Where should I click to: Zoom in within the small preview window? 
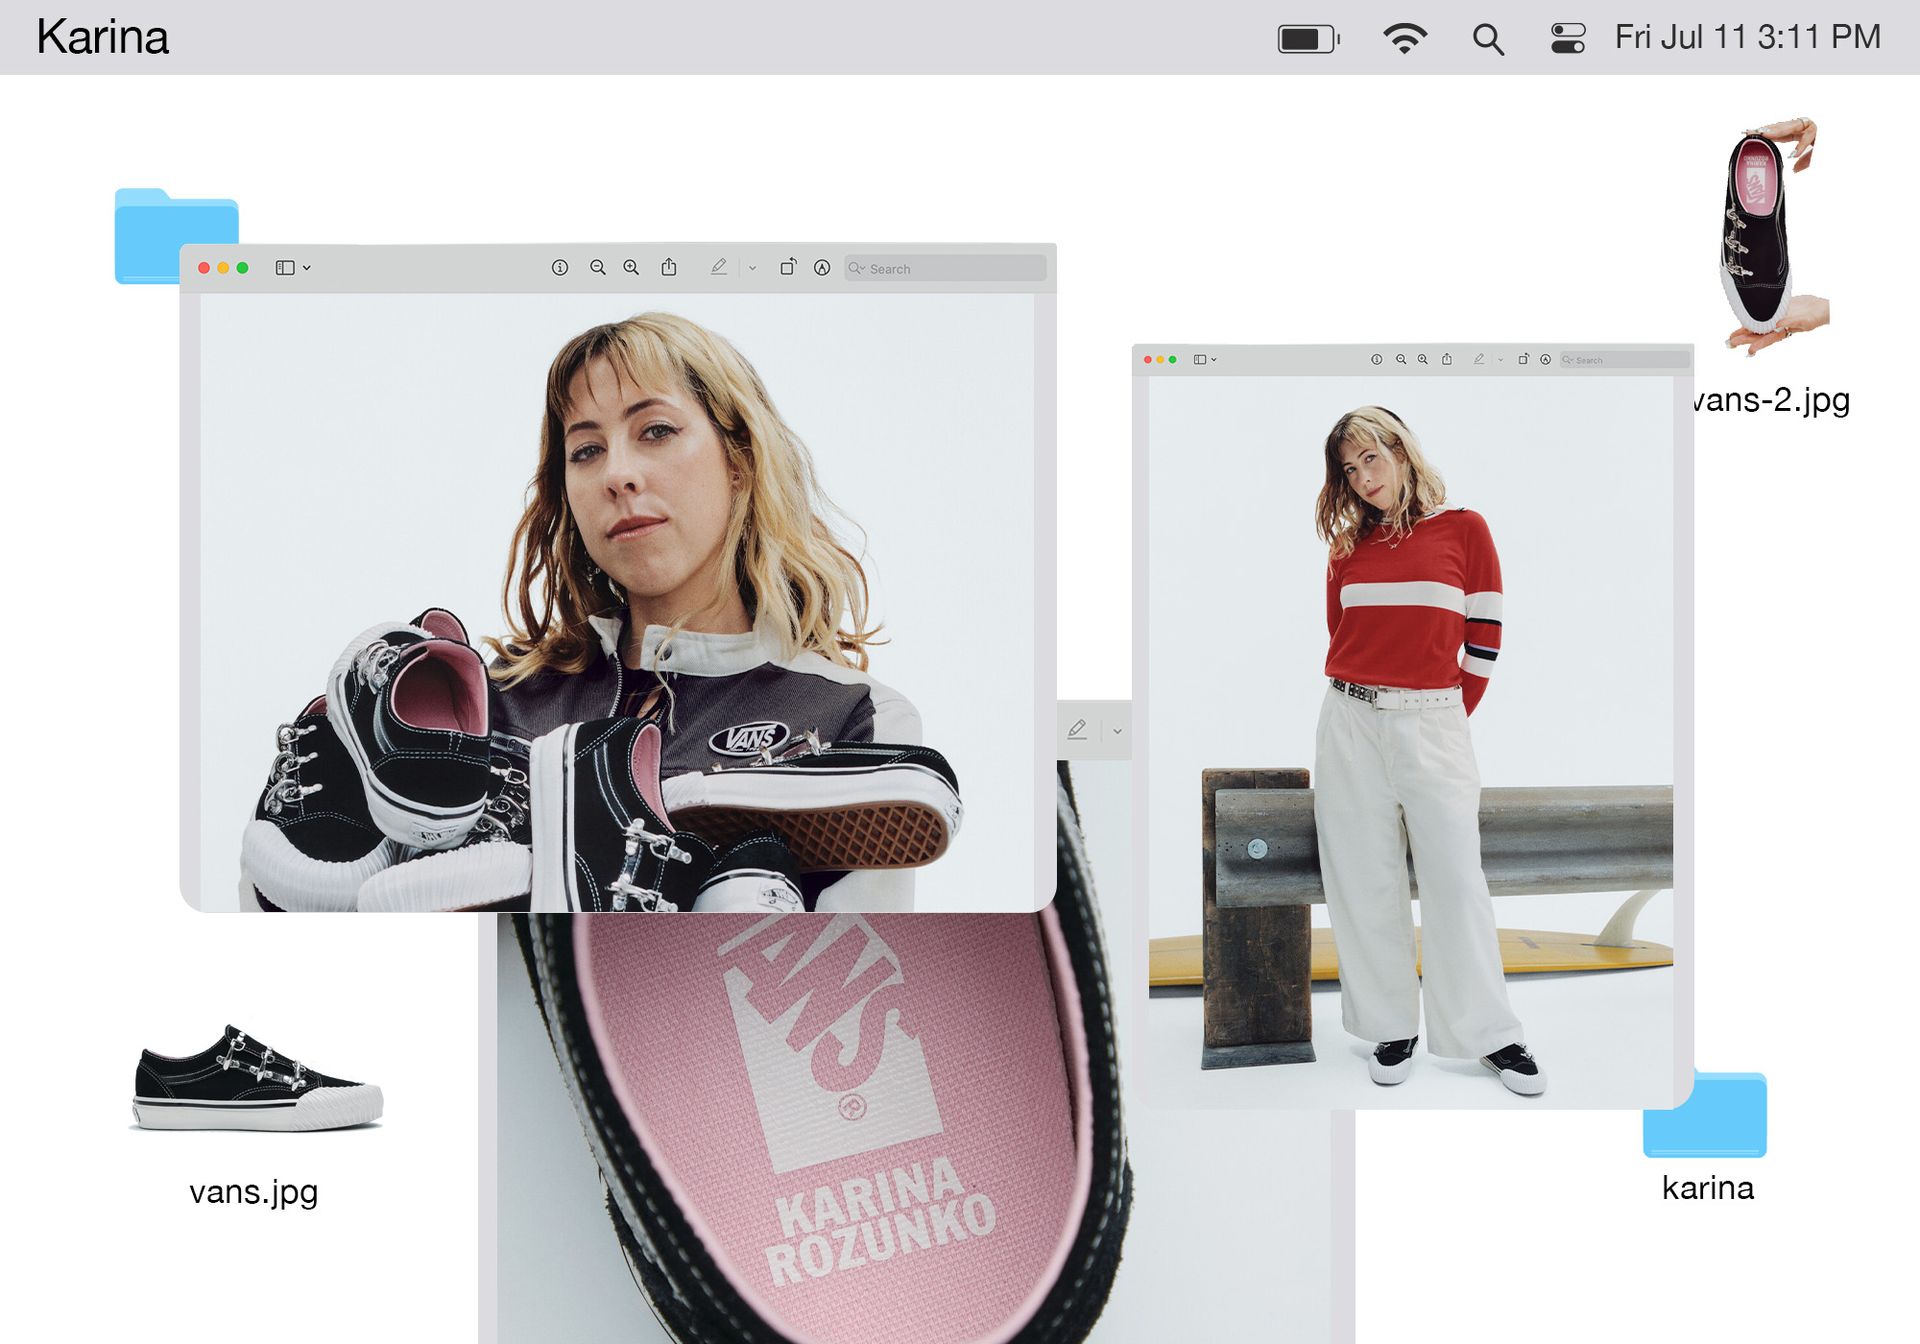[1423, 359]
